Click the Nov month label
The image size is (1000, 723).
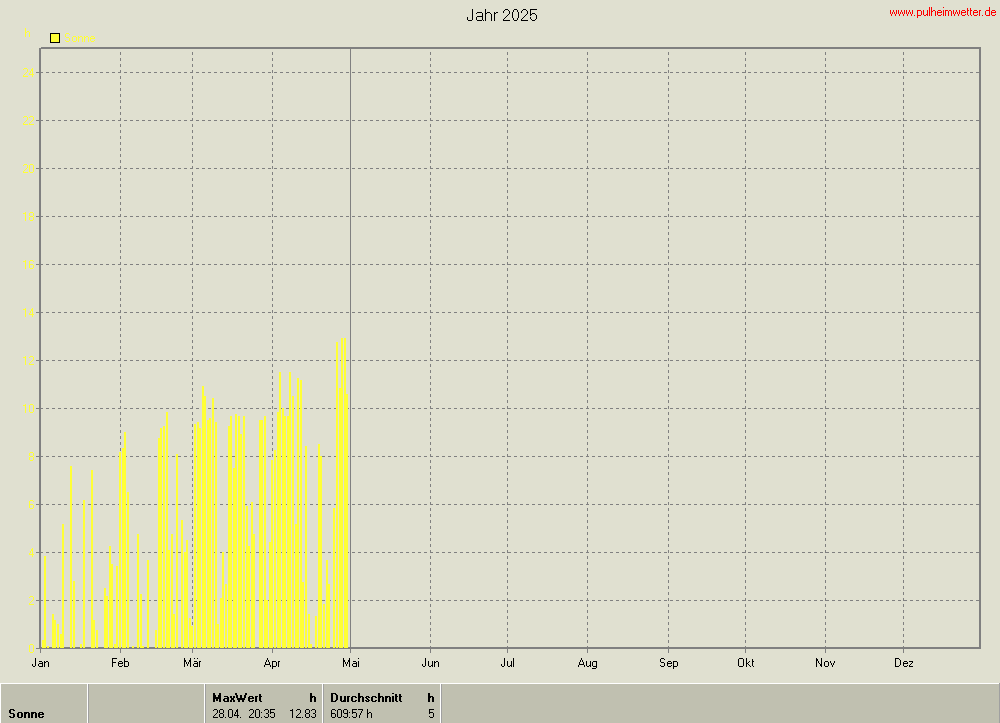(825, 663)
